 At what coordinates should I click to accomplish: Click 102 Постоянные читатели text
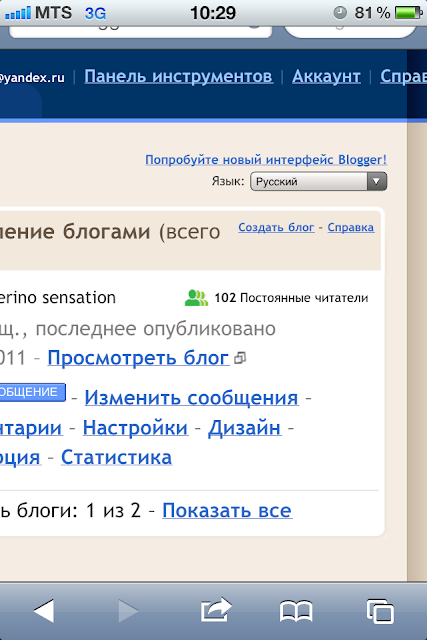(291, 298)
